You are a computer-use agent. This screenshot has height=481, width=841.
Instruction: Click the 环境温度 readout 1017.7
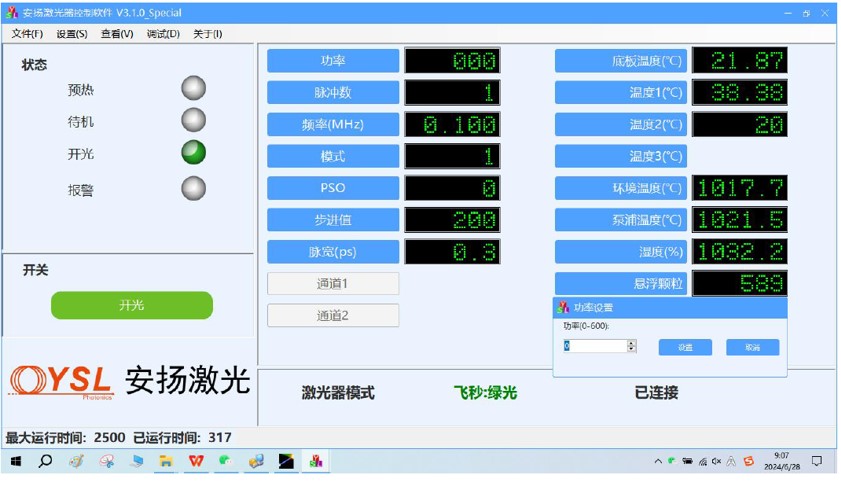click(x=740, y=188)
